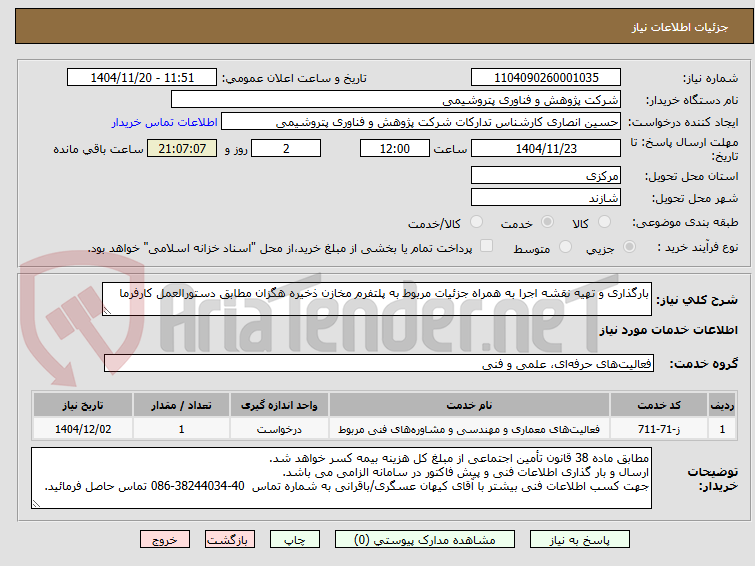
Task: Click the service name cell فعالیت‌های معماری و مهندسی
Action: pyautogui.click(x=469, y=429)
